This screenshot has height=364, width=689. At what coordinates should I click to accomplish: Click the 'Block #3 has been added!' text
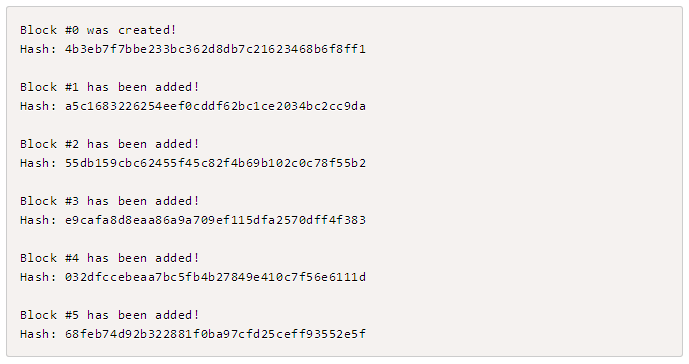pyautogui.click(x=110, y=201)
